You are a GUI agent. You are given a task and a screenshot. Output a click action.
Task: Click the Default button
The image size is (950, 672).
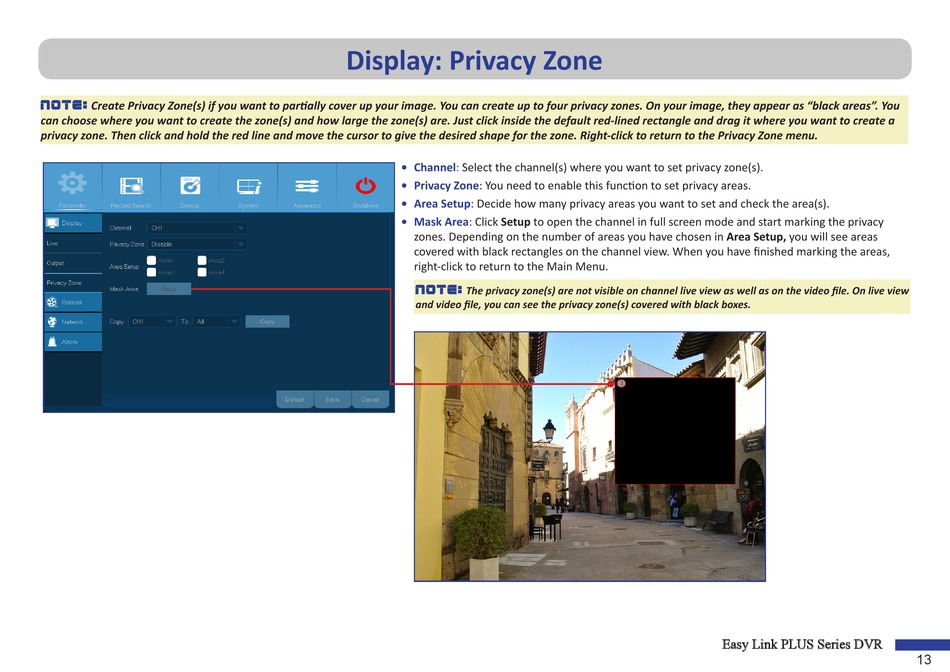294,399
